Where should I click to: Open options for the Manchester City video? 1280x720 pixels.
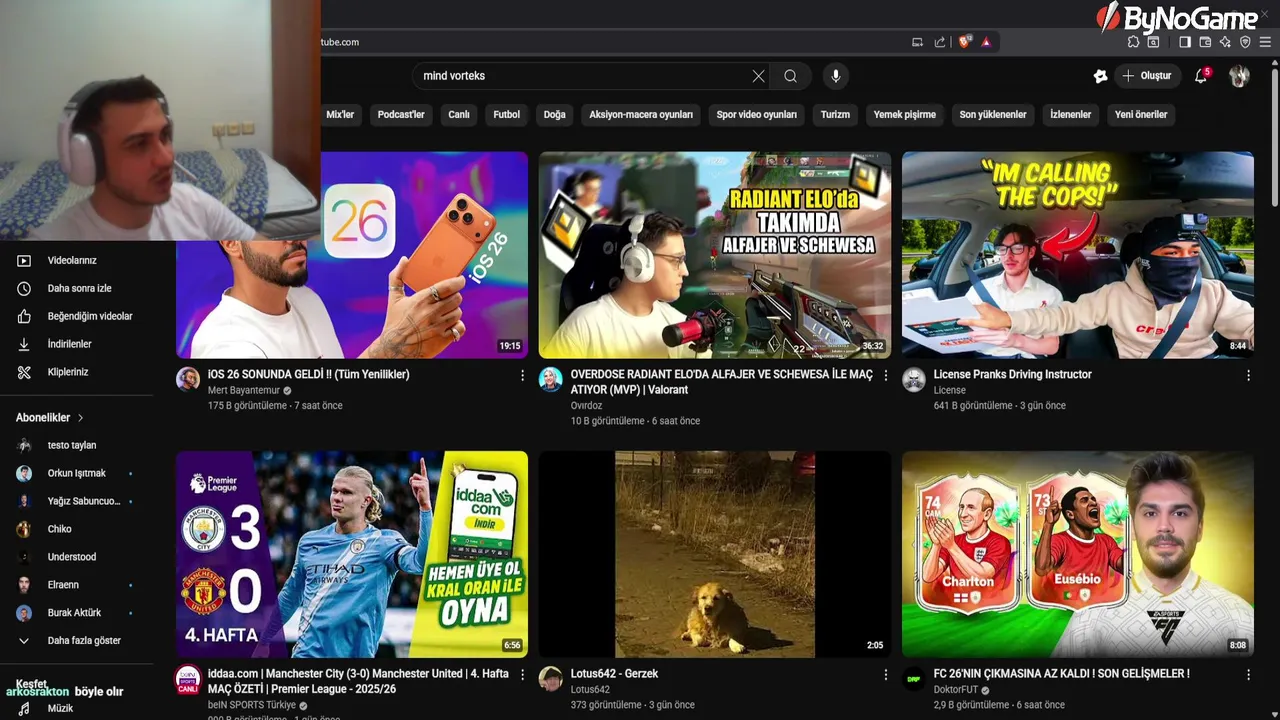pyautogui.click(x=522, y=675)
